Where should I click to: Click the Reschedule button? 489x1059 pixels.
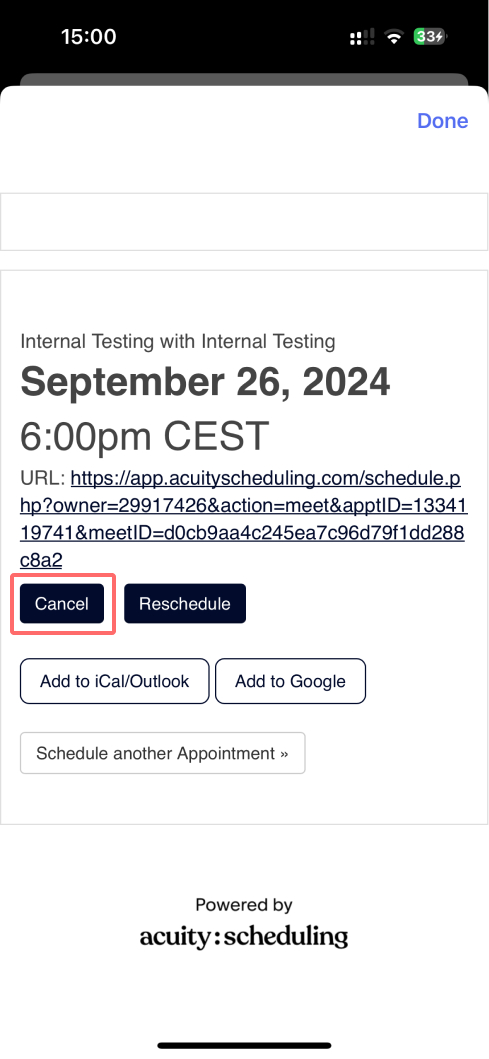(x=185, y=604)
